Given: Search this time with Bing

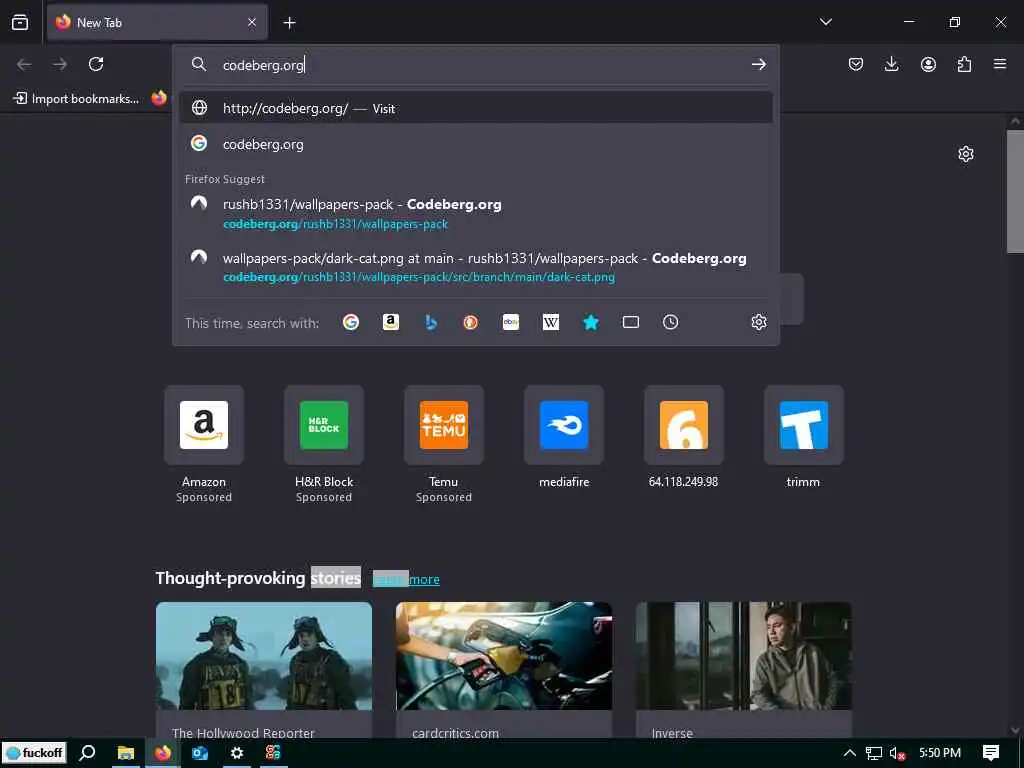Looking at the screenshot, I should pyautogui.click(x=430, y=322).
